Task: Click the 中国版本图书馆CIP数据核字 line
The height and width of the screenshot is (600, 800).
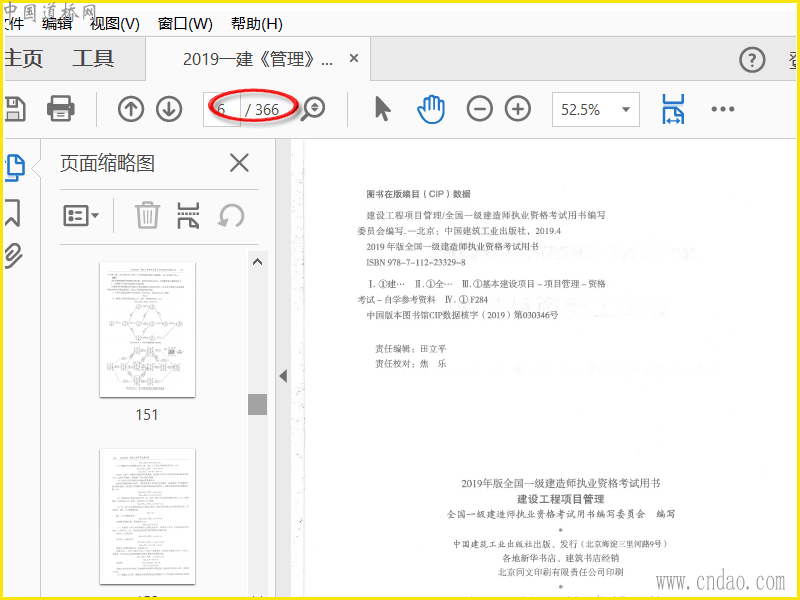Action: 462,315
